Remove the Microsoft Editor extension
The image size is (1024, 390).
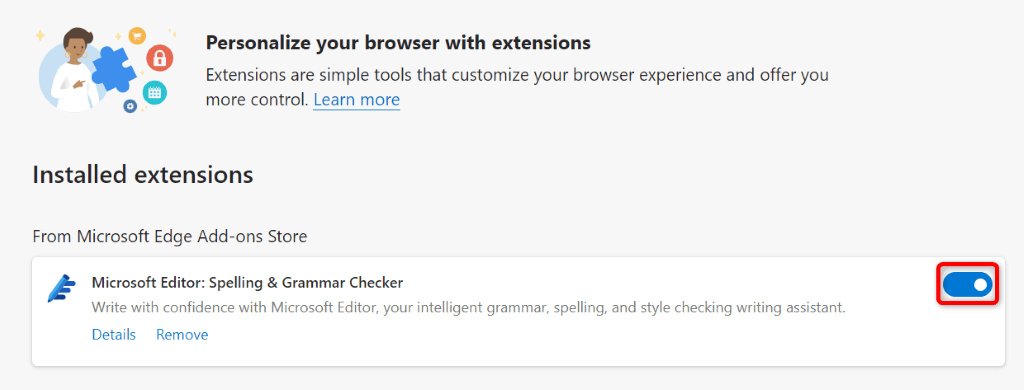(x=182, y=335)
